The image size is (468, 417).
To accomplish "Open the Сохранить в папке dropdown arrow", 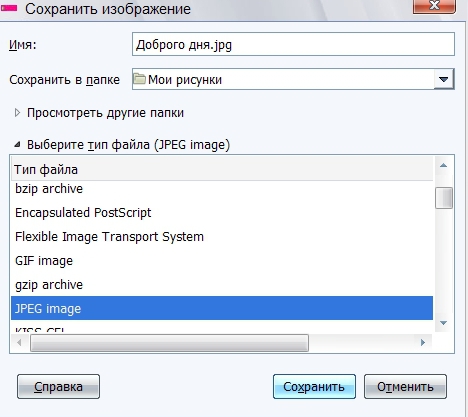I will [x=444, y=79].
